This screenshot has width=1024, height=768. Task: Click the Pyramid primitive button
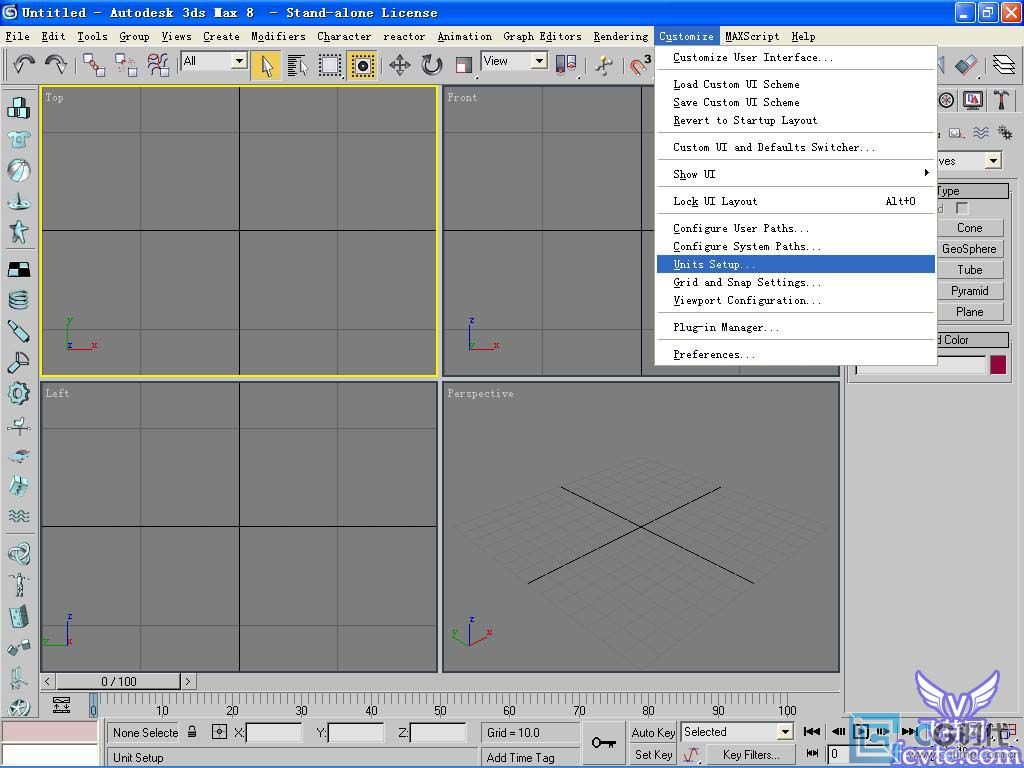coord(970,291)
